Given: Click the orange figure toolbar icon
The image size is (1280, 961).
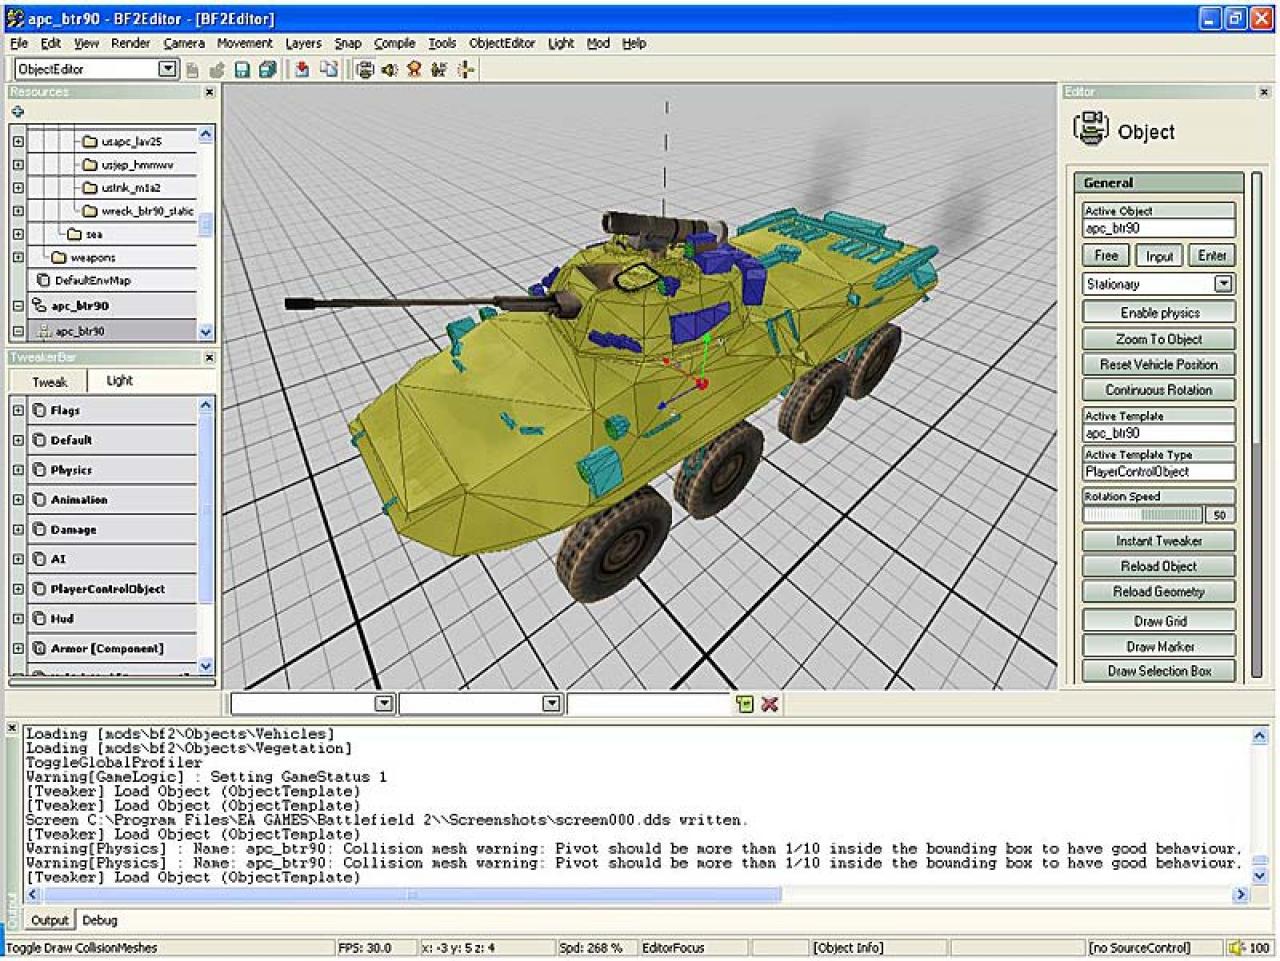Looking at the screenshot, I should click(414, 69).
